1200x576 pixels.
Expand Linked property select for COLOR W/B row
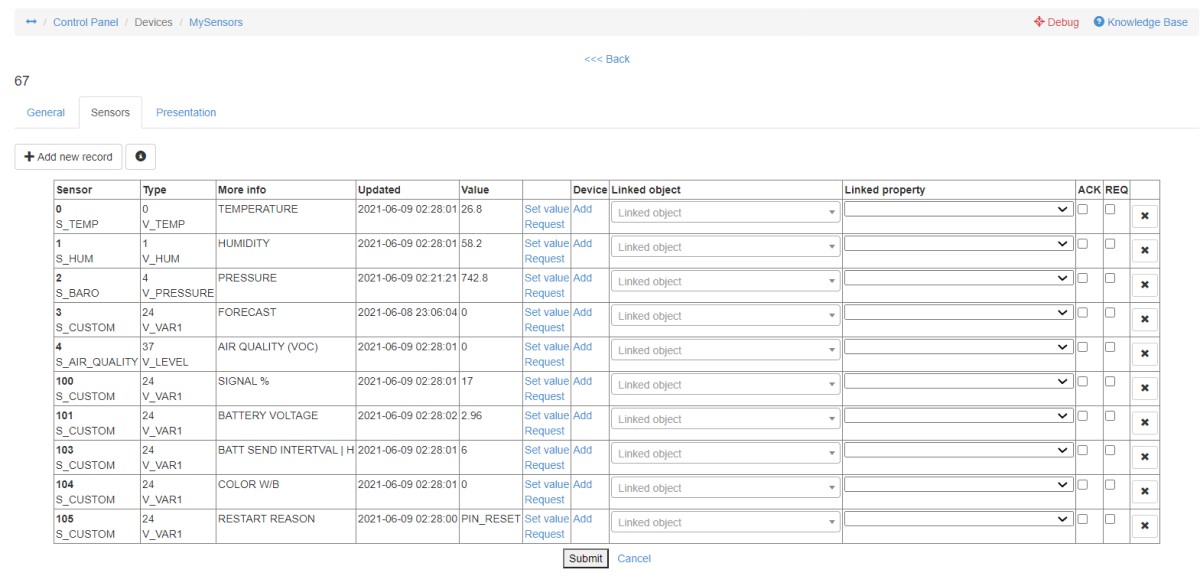click(x=959, y=485)
